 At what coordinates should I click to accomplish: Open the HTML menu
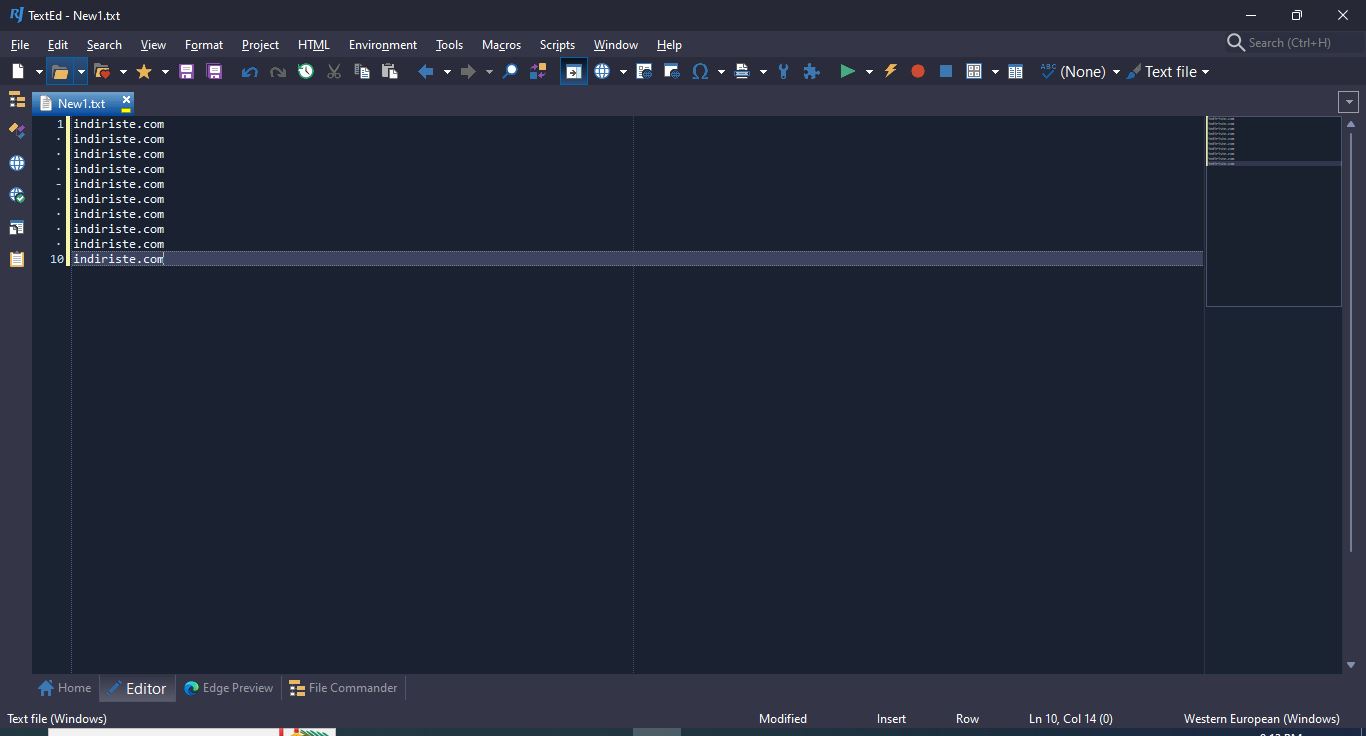click(314, 44)
